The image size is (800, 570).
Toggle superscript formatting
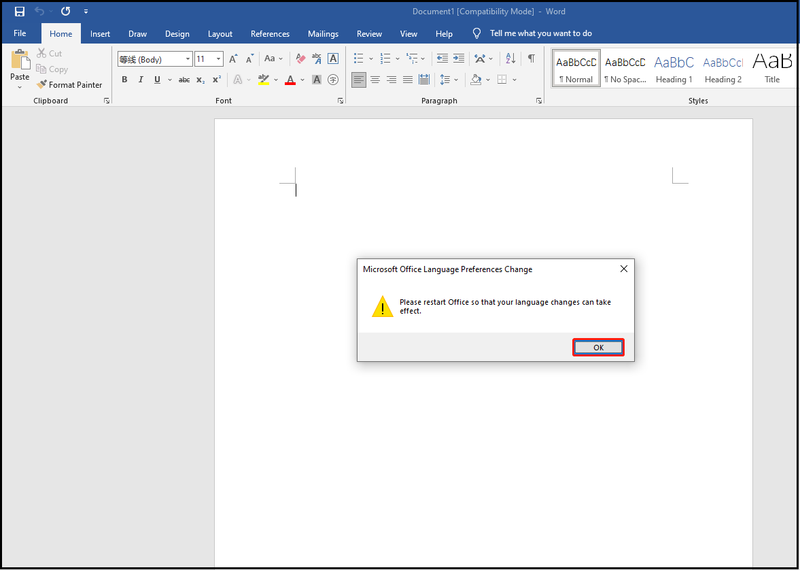pyautogui.click(x=216, y=80)
